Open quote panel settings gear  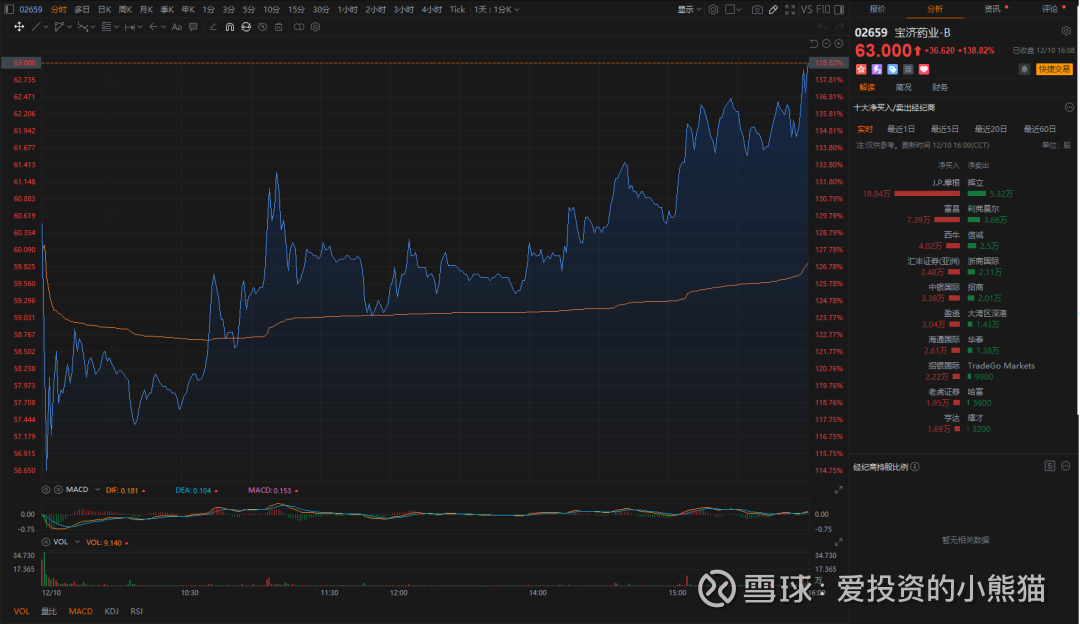pos(1066,31)
